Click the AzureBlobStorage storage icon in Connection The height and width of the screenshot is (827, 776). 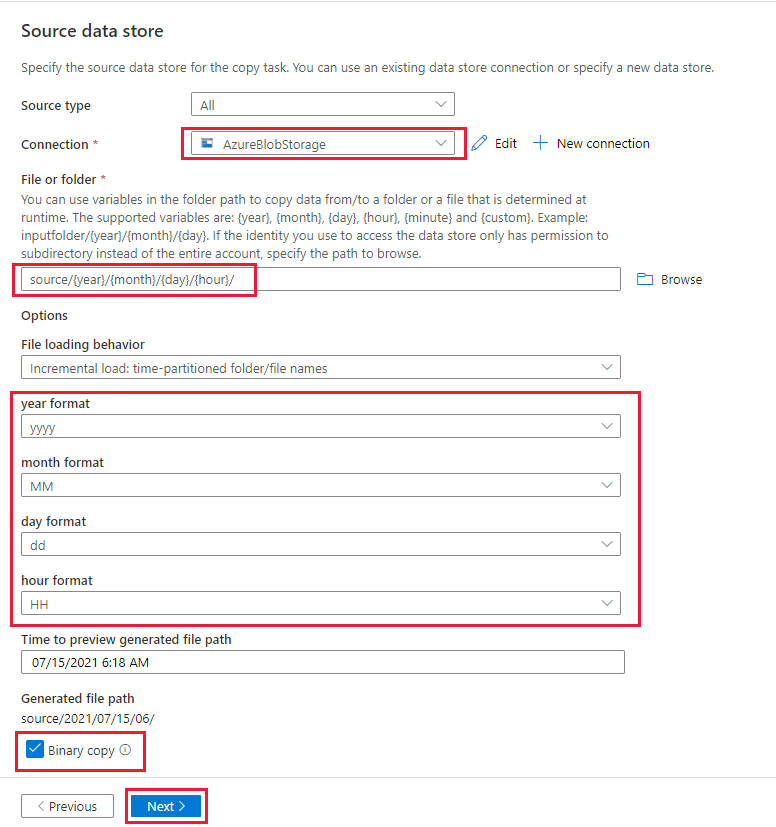207,143
